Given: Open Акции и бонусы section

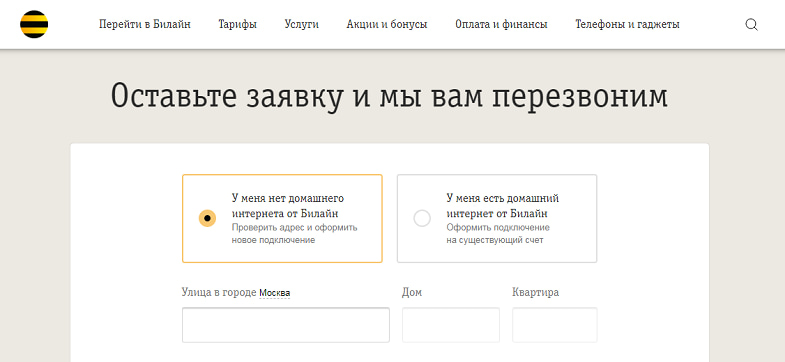Looking at the screenshot, I should (387, 24).
